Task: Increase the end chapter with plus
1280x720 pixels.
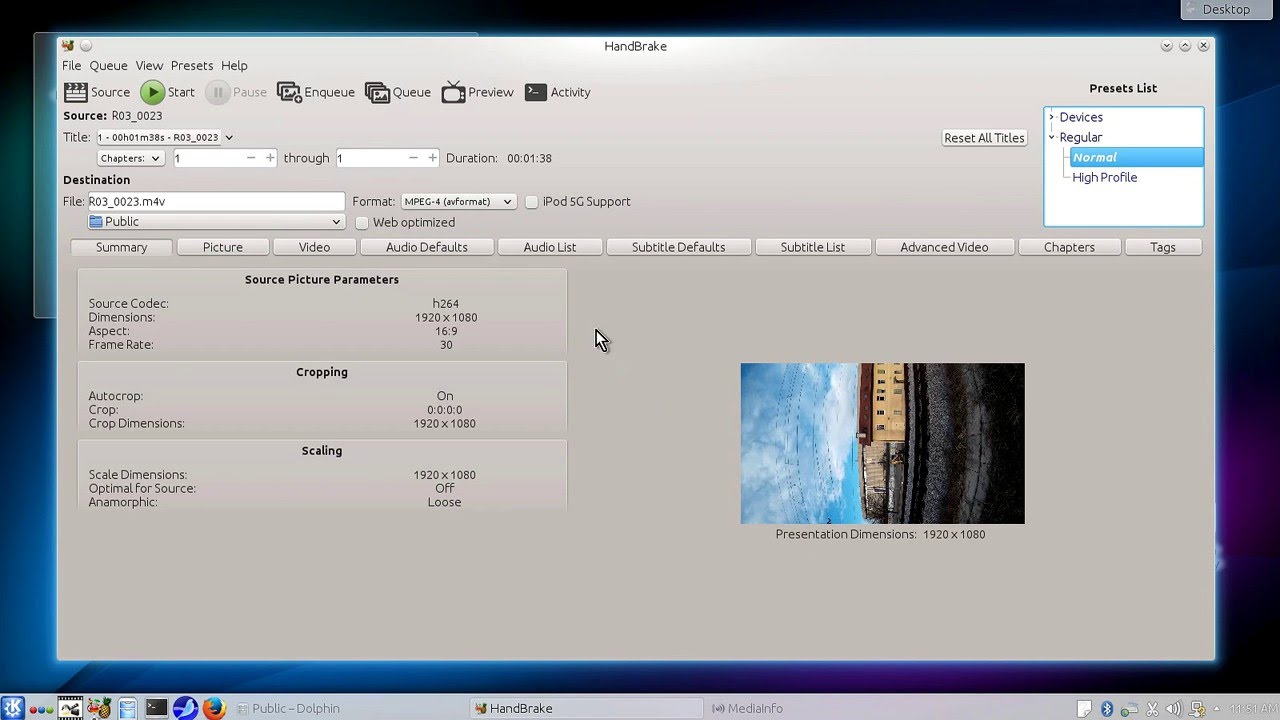Action: click(432, 158)
